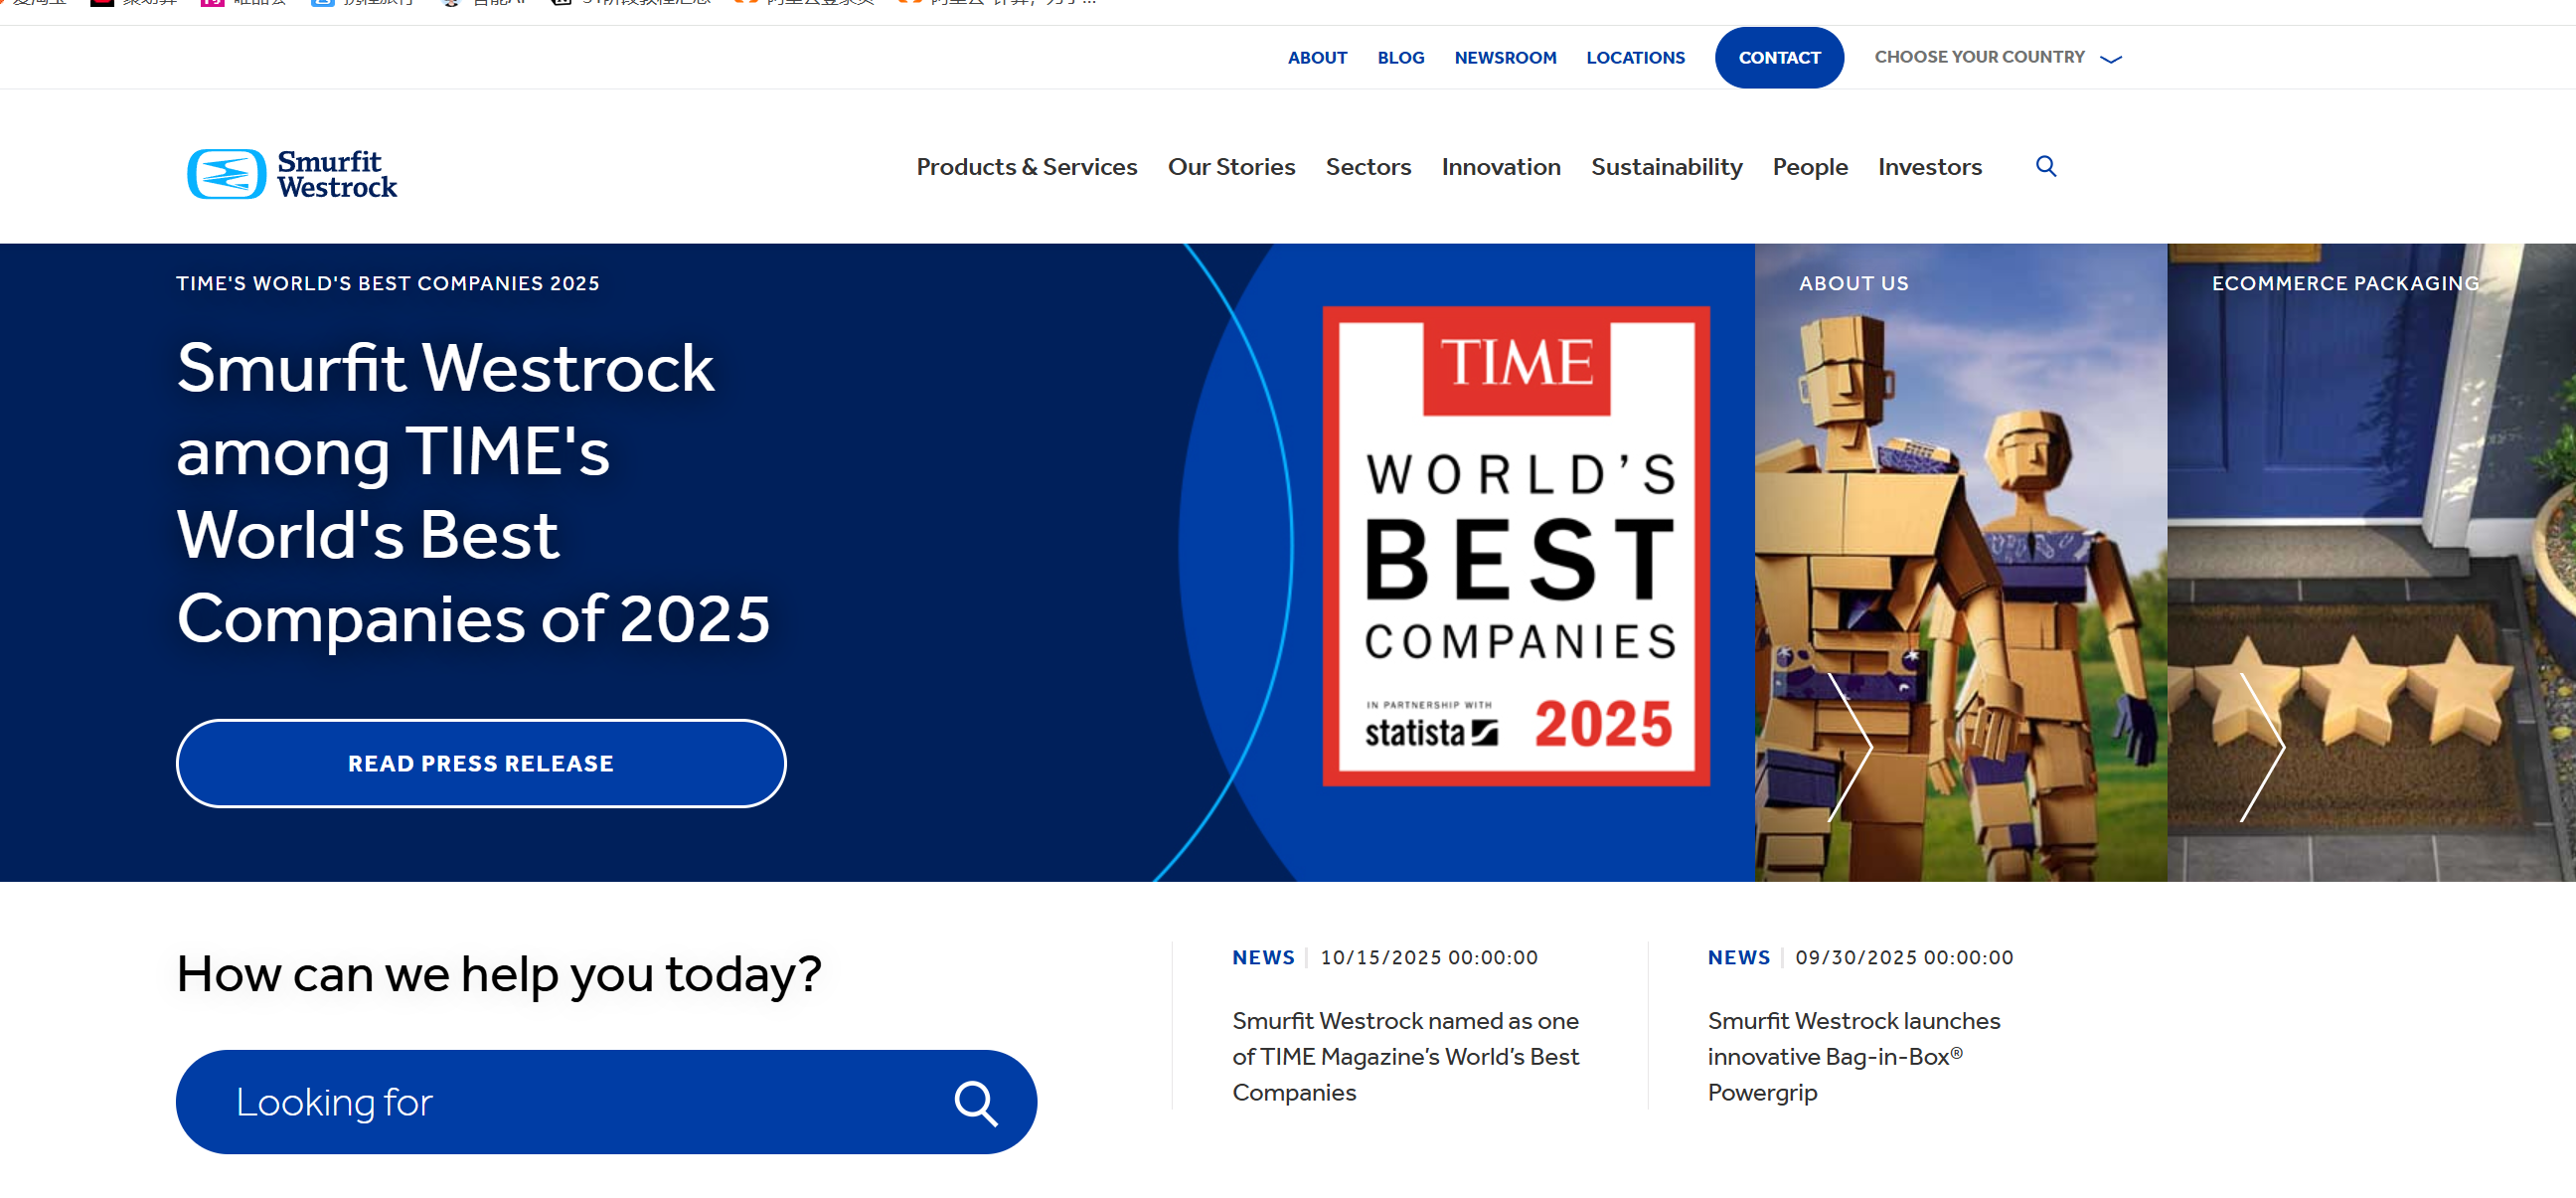Open the Investors menu
2576x1198 pixels.
pos(1929,167)
